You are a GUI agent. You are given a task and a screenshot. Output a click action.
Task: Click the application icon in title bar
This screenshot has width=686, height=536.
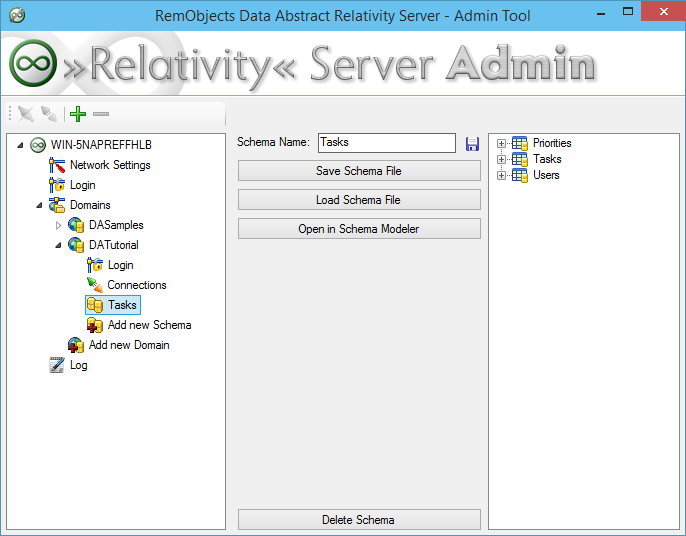pyautogui.click(x=17, y=15)
